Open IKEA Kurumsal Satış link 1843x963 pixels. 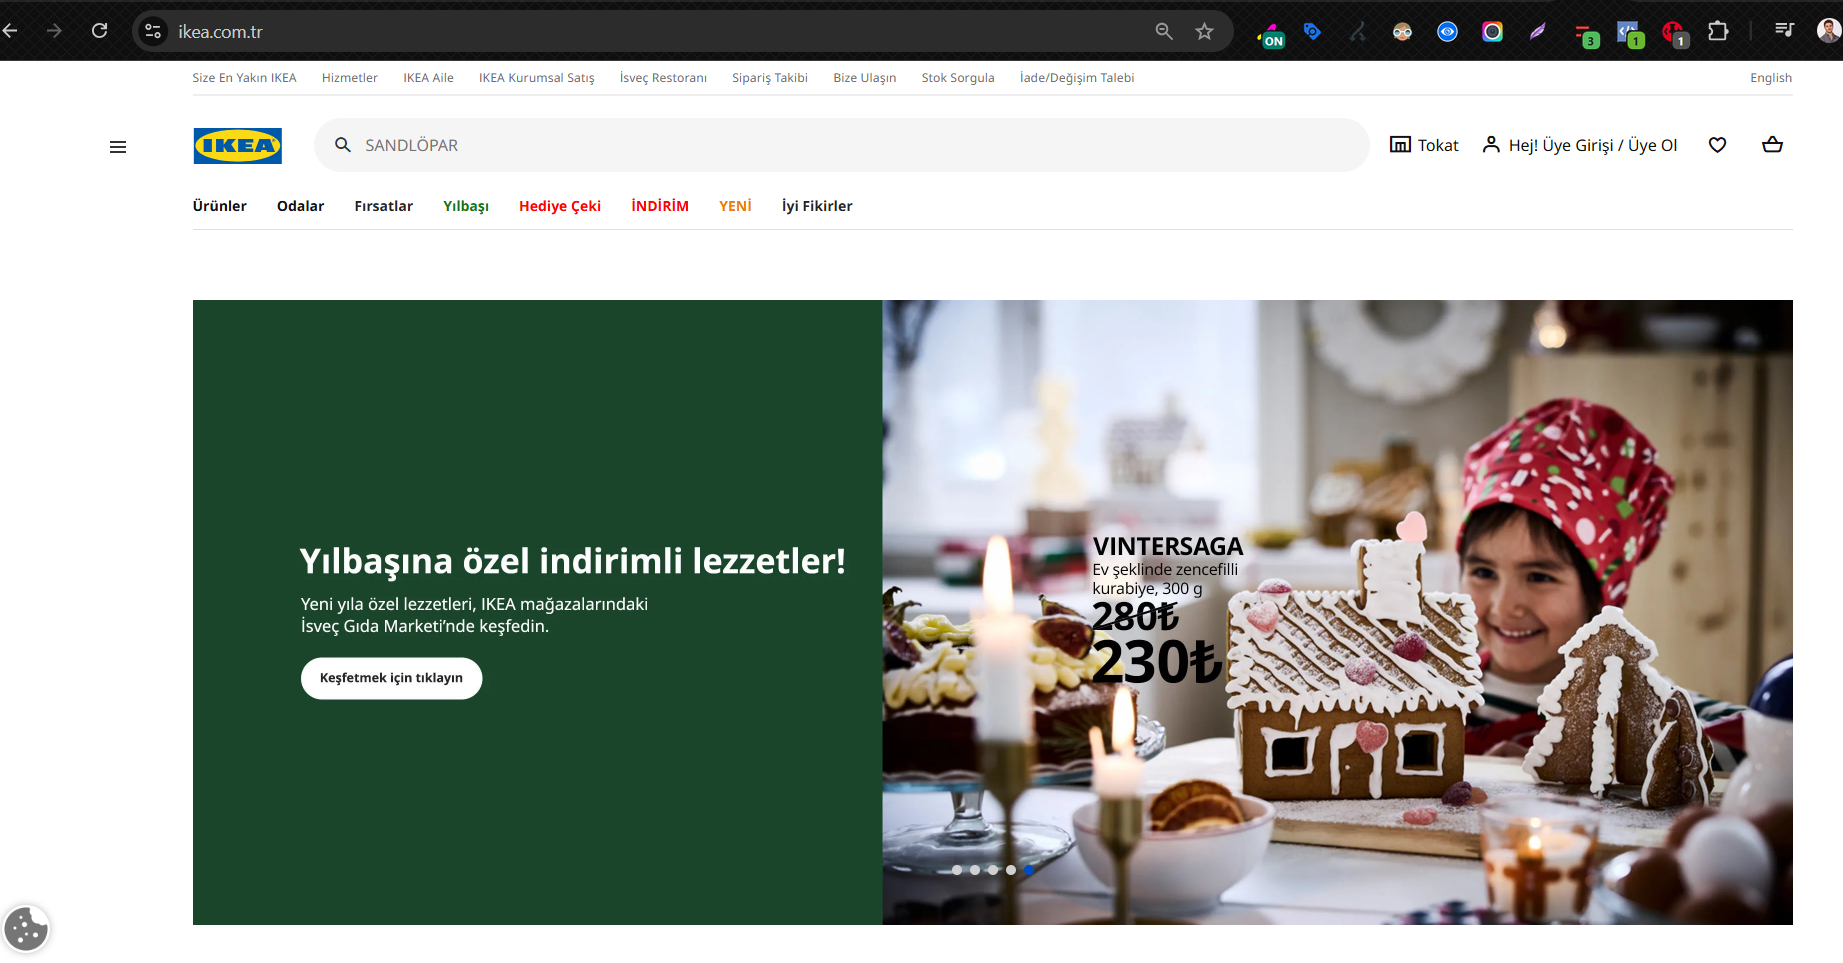pyautogui.click(x=537, y=78)
